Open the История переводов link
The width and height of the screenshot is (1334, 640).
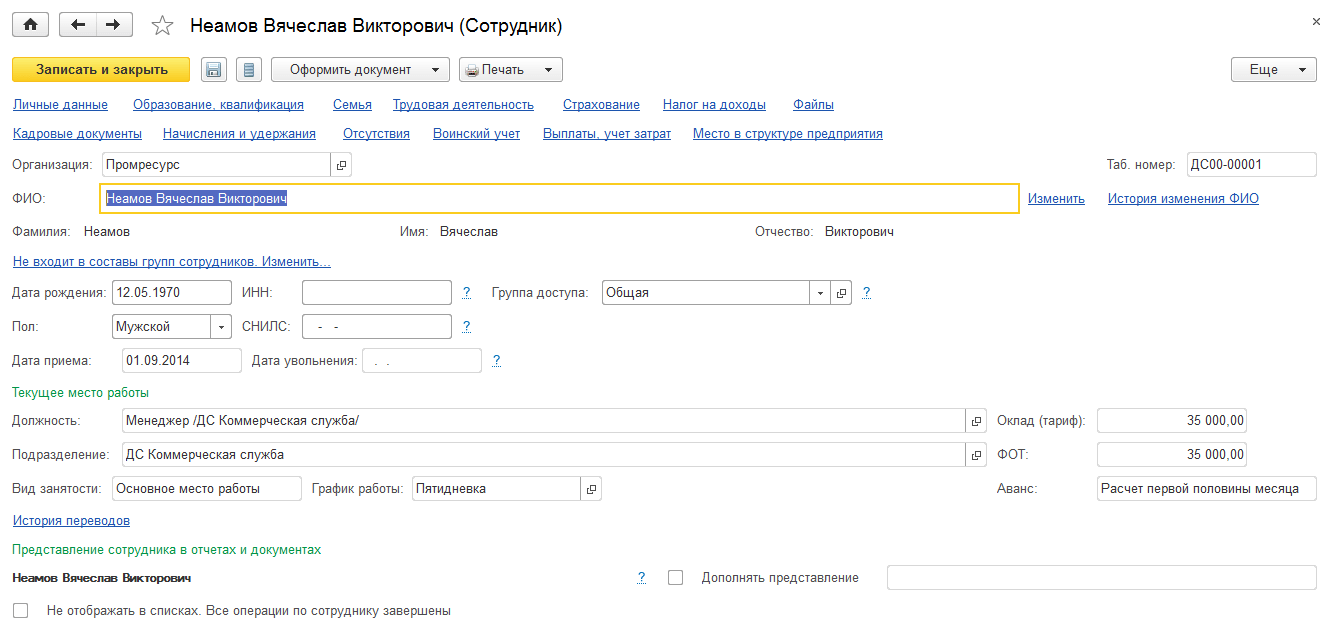point(71,521)
